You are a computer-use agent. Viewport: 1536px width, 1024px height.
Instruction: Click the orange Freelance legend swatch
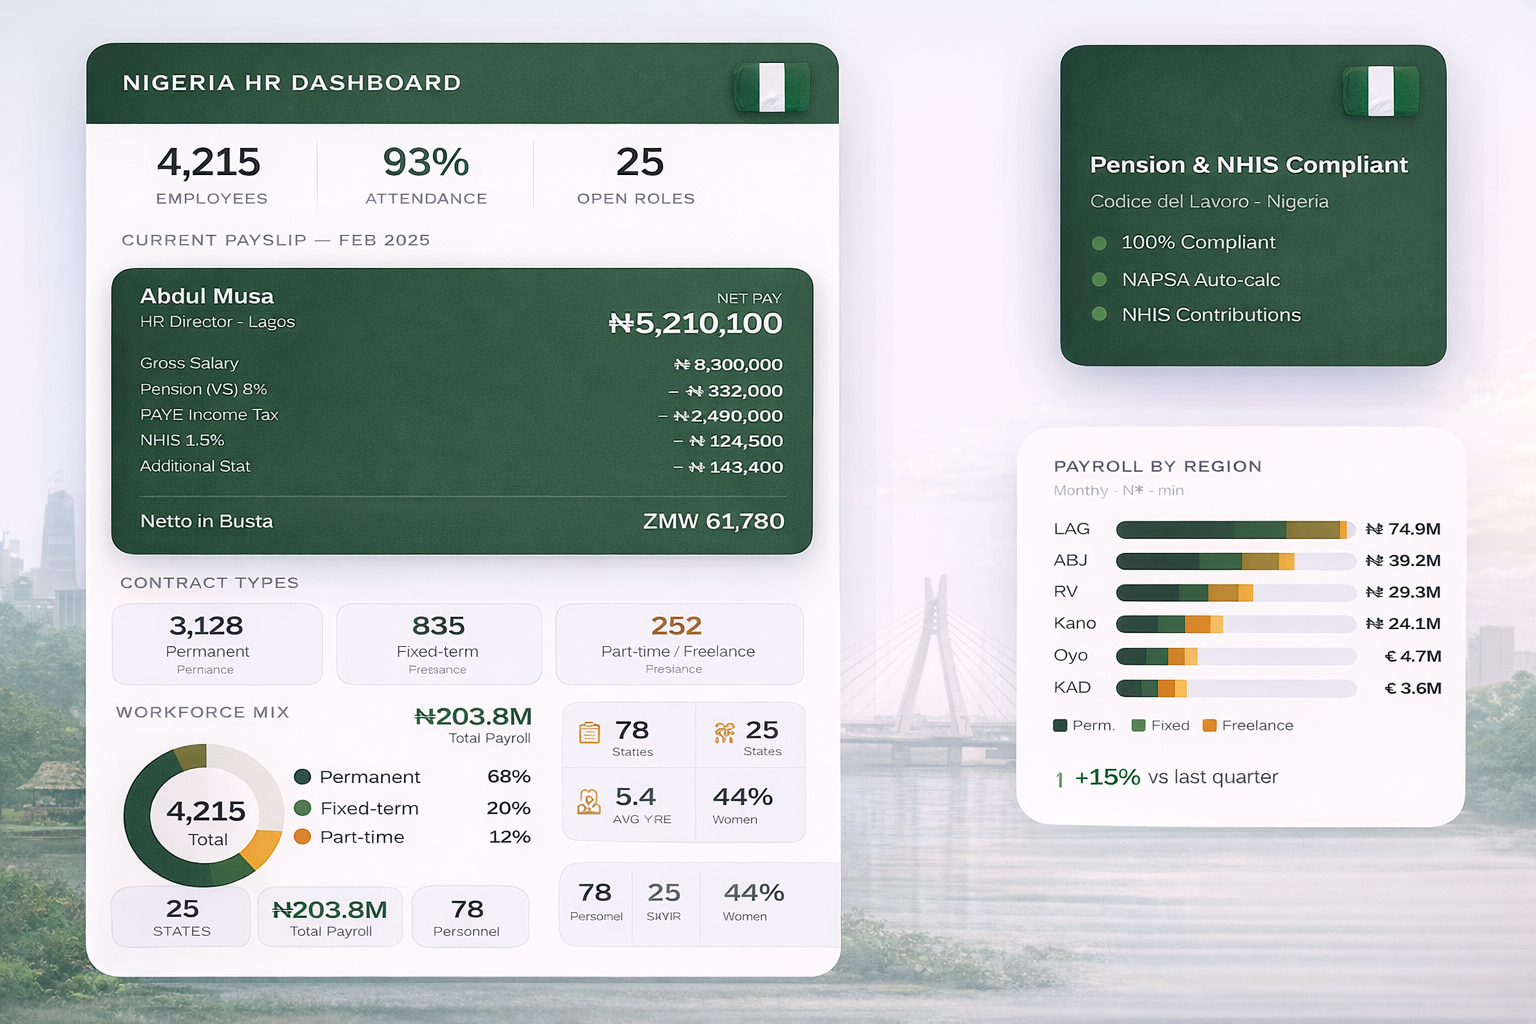click(x=1209, y=726)
